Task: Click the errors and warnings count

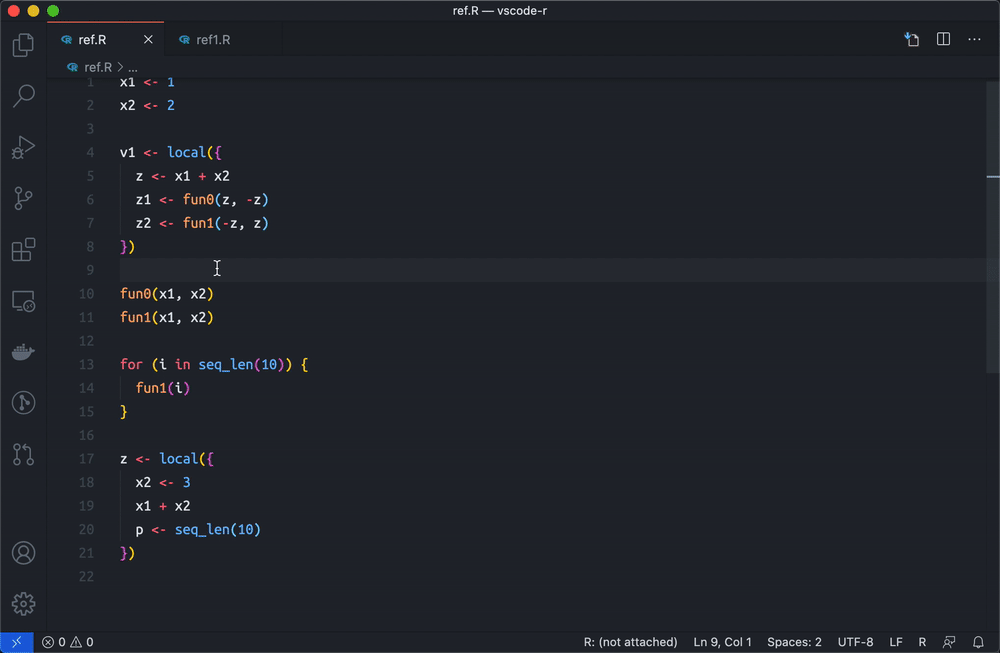Action: click(68, 642)
